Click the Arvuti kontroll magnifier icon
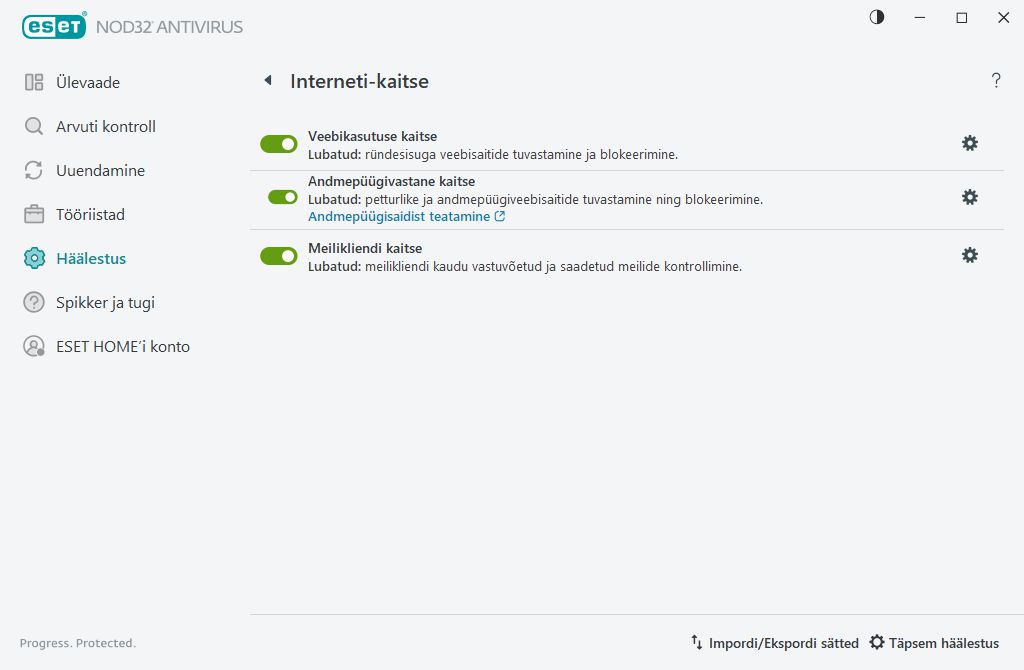The width and height of the screenshot is (1024, 670). coord(34,127)
